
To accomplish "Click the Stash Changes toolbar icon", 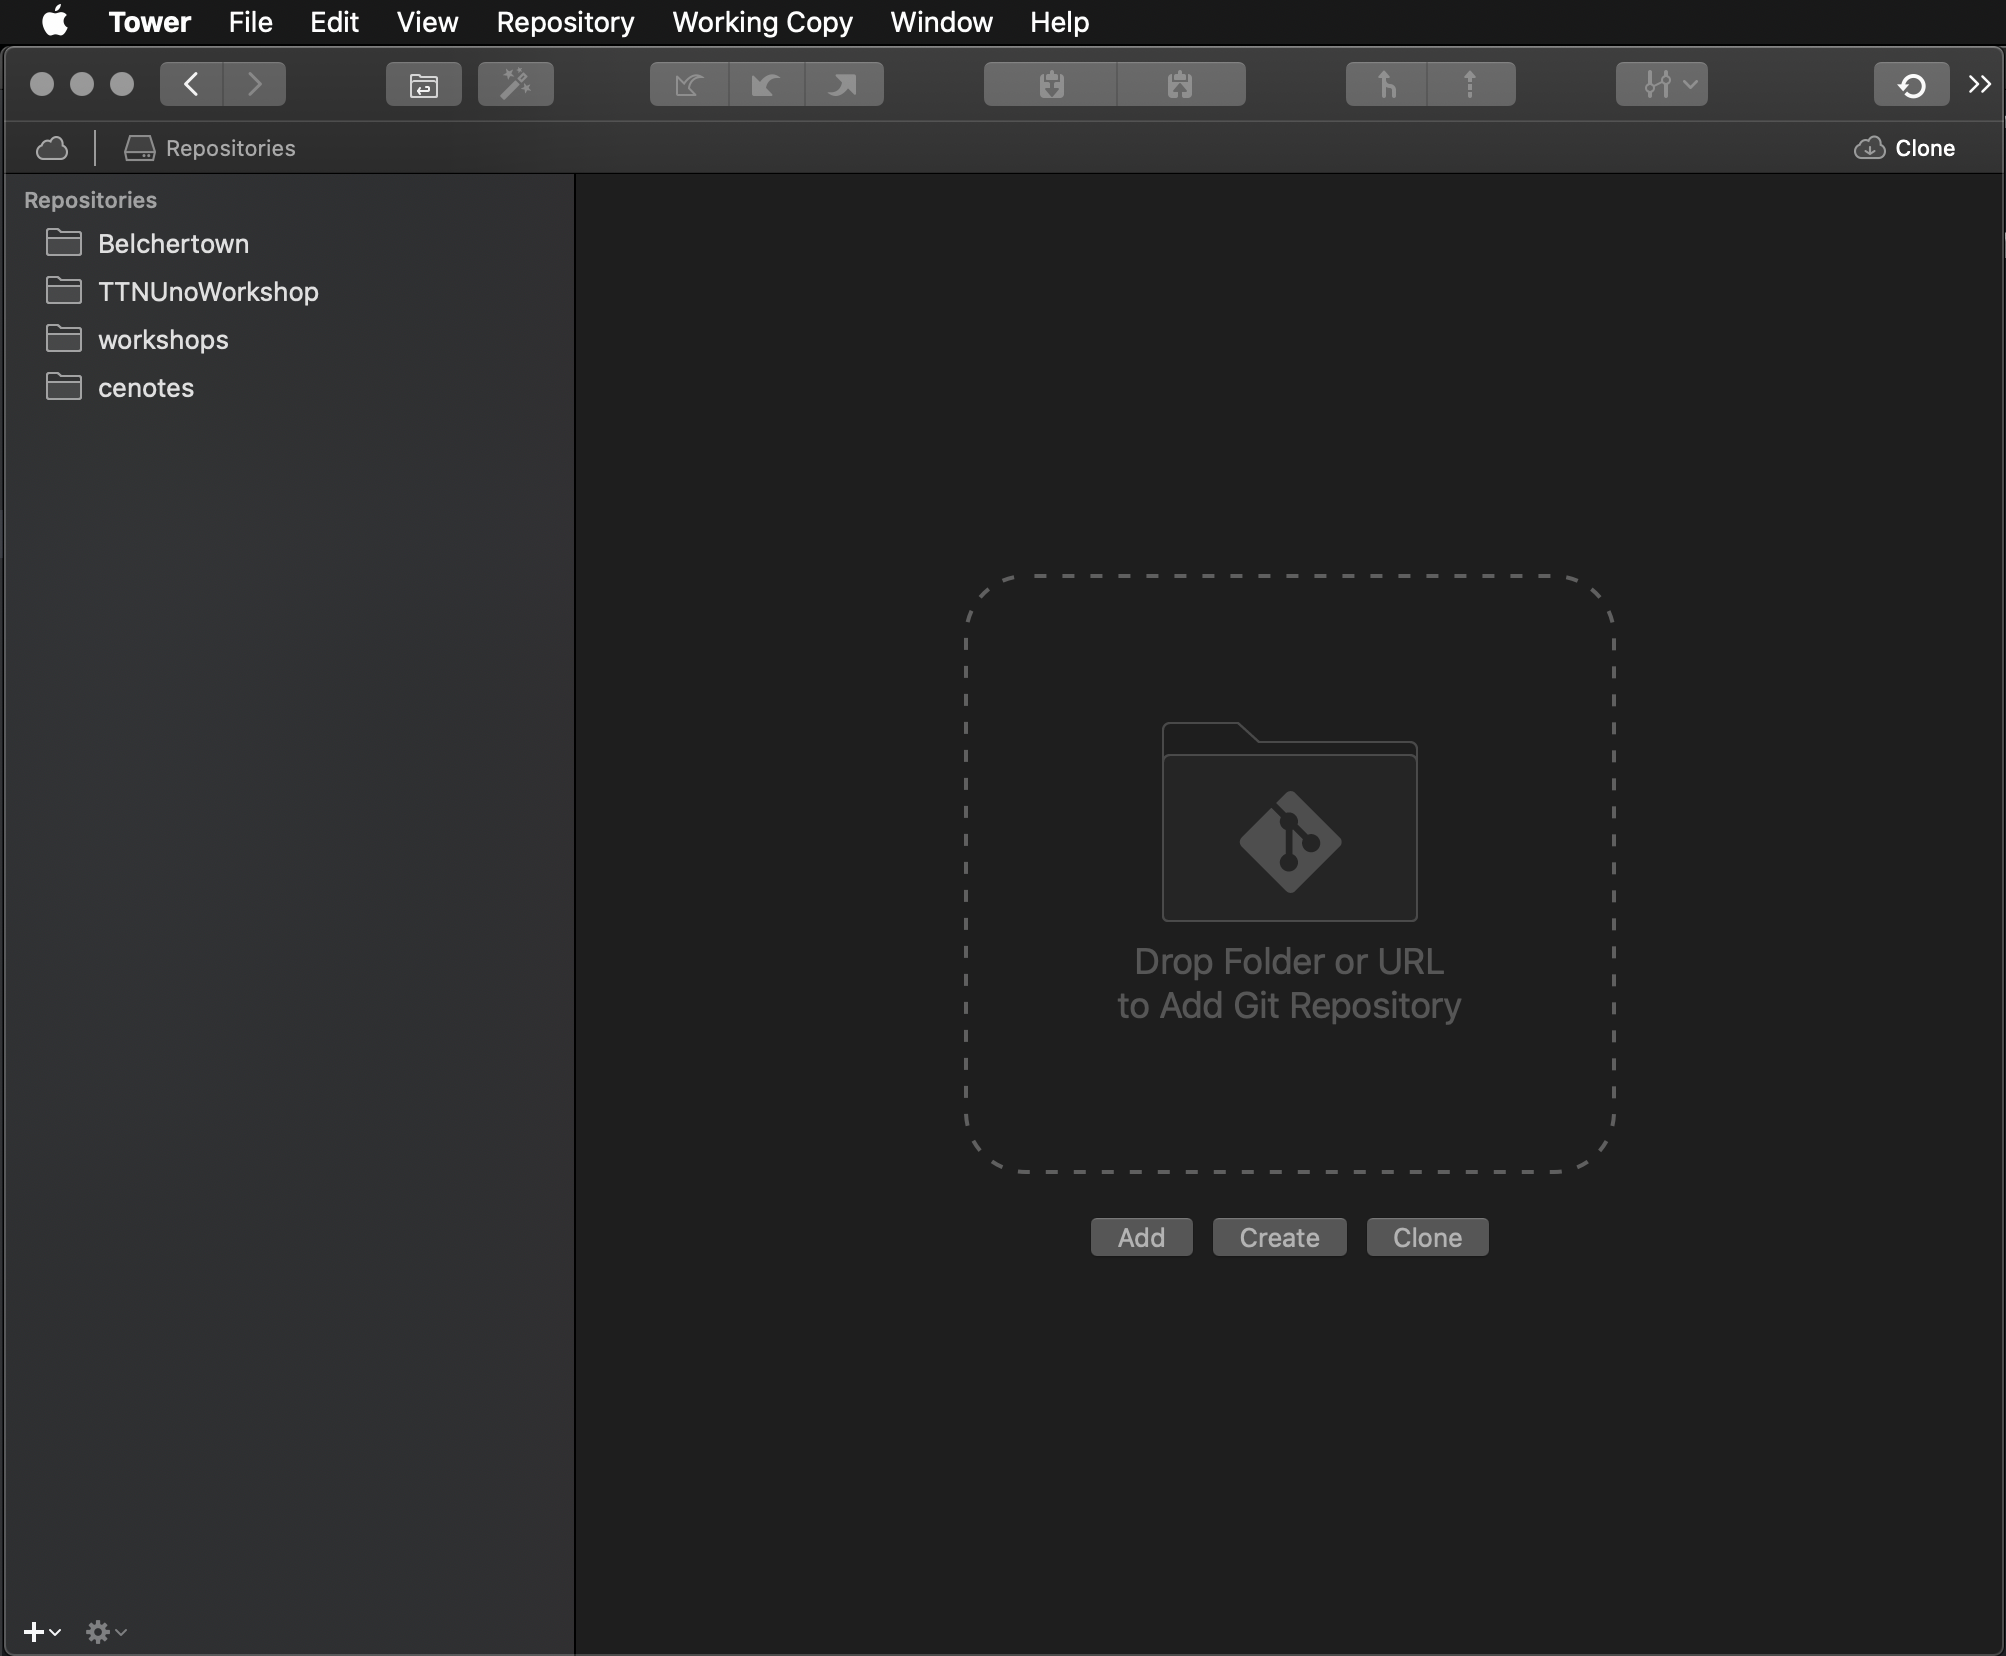I will tap(1050, 84).
